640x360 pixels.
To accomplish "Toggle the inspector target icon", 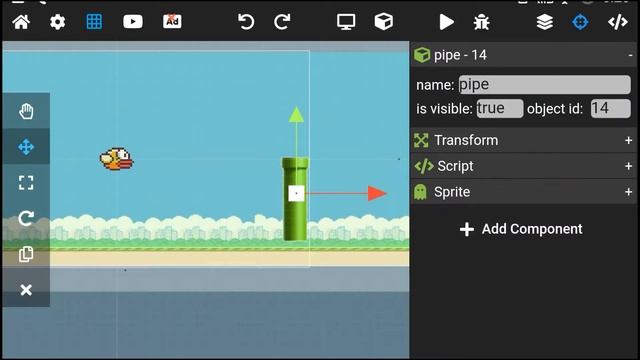I will (x=580, y=22).
